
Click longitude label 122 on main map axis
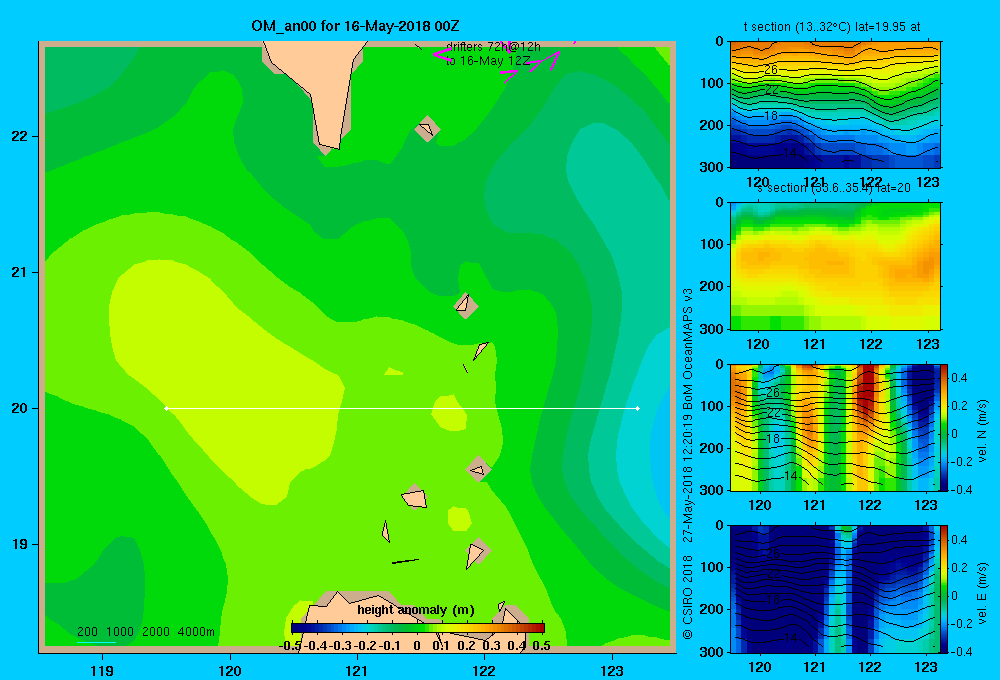point(484,671)
